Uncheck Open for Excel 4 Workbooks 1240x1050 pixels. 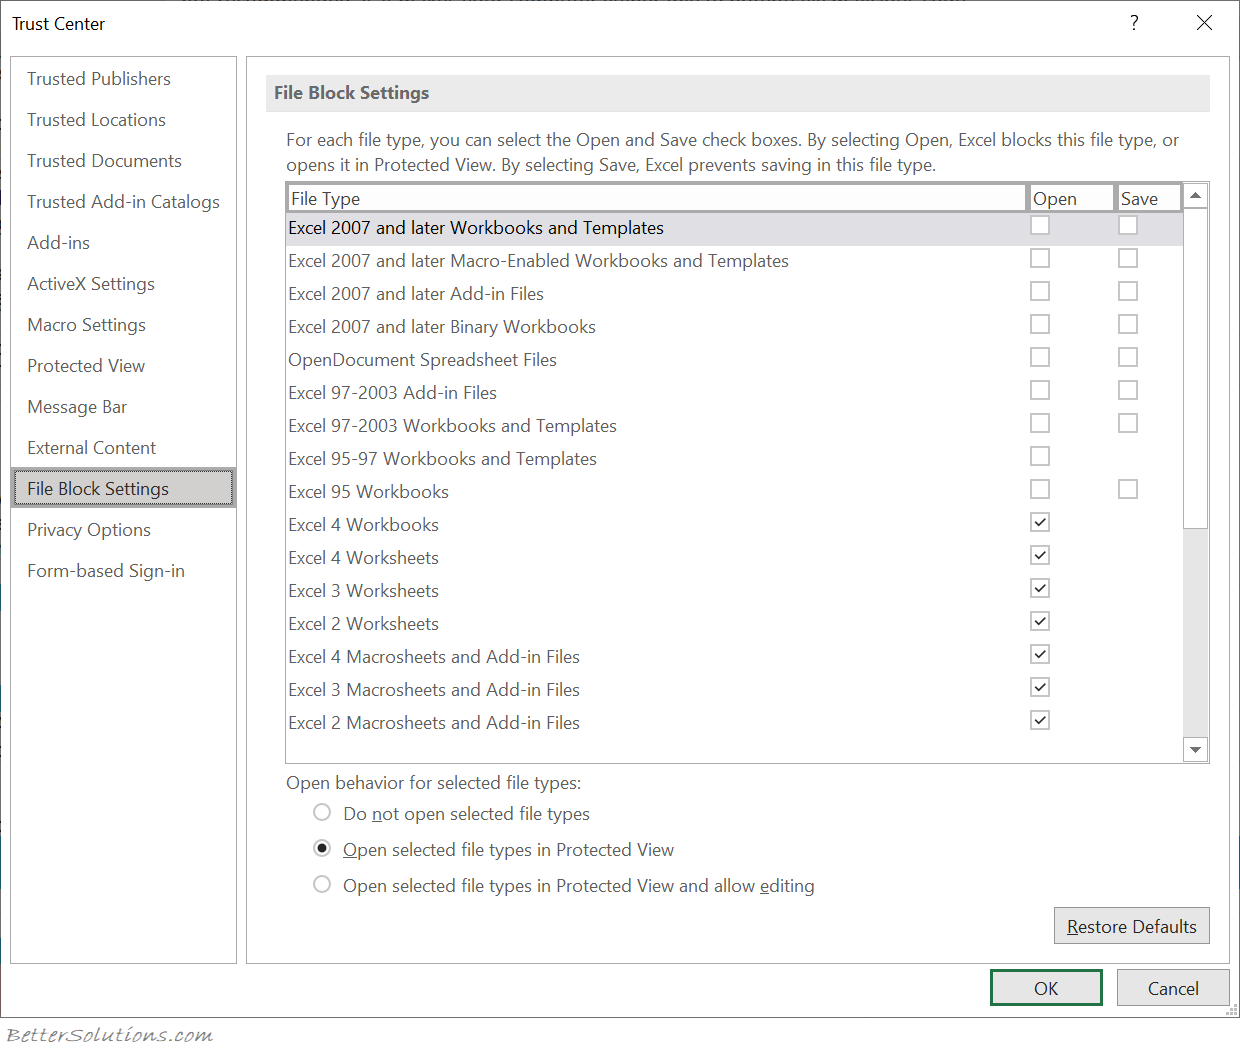tap(1040, 522)
